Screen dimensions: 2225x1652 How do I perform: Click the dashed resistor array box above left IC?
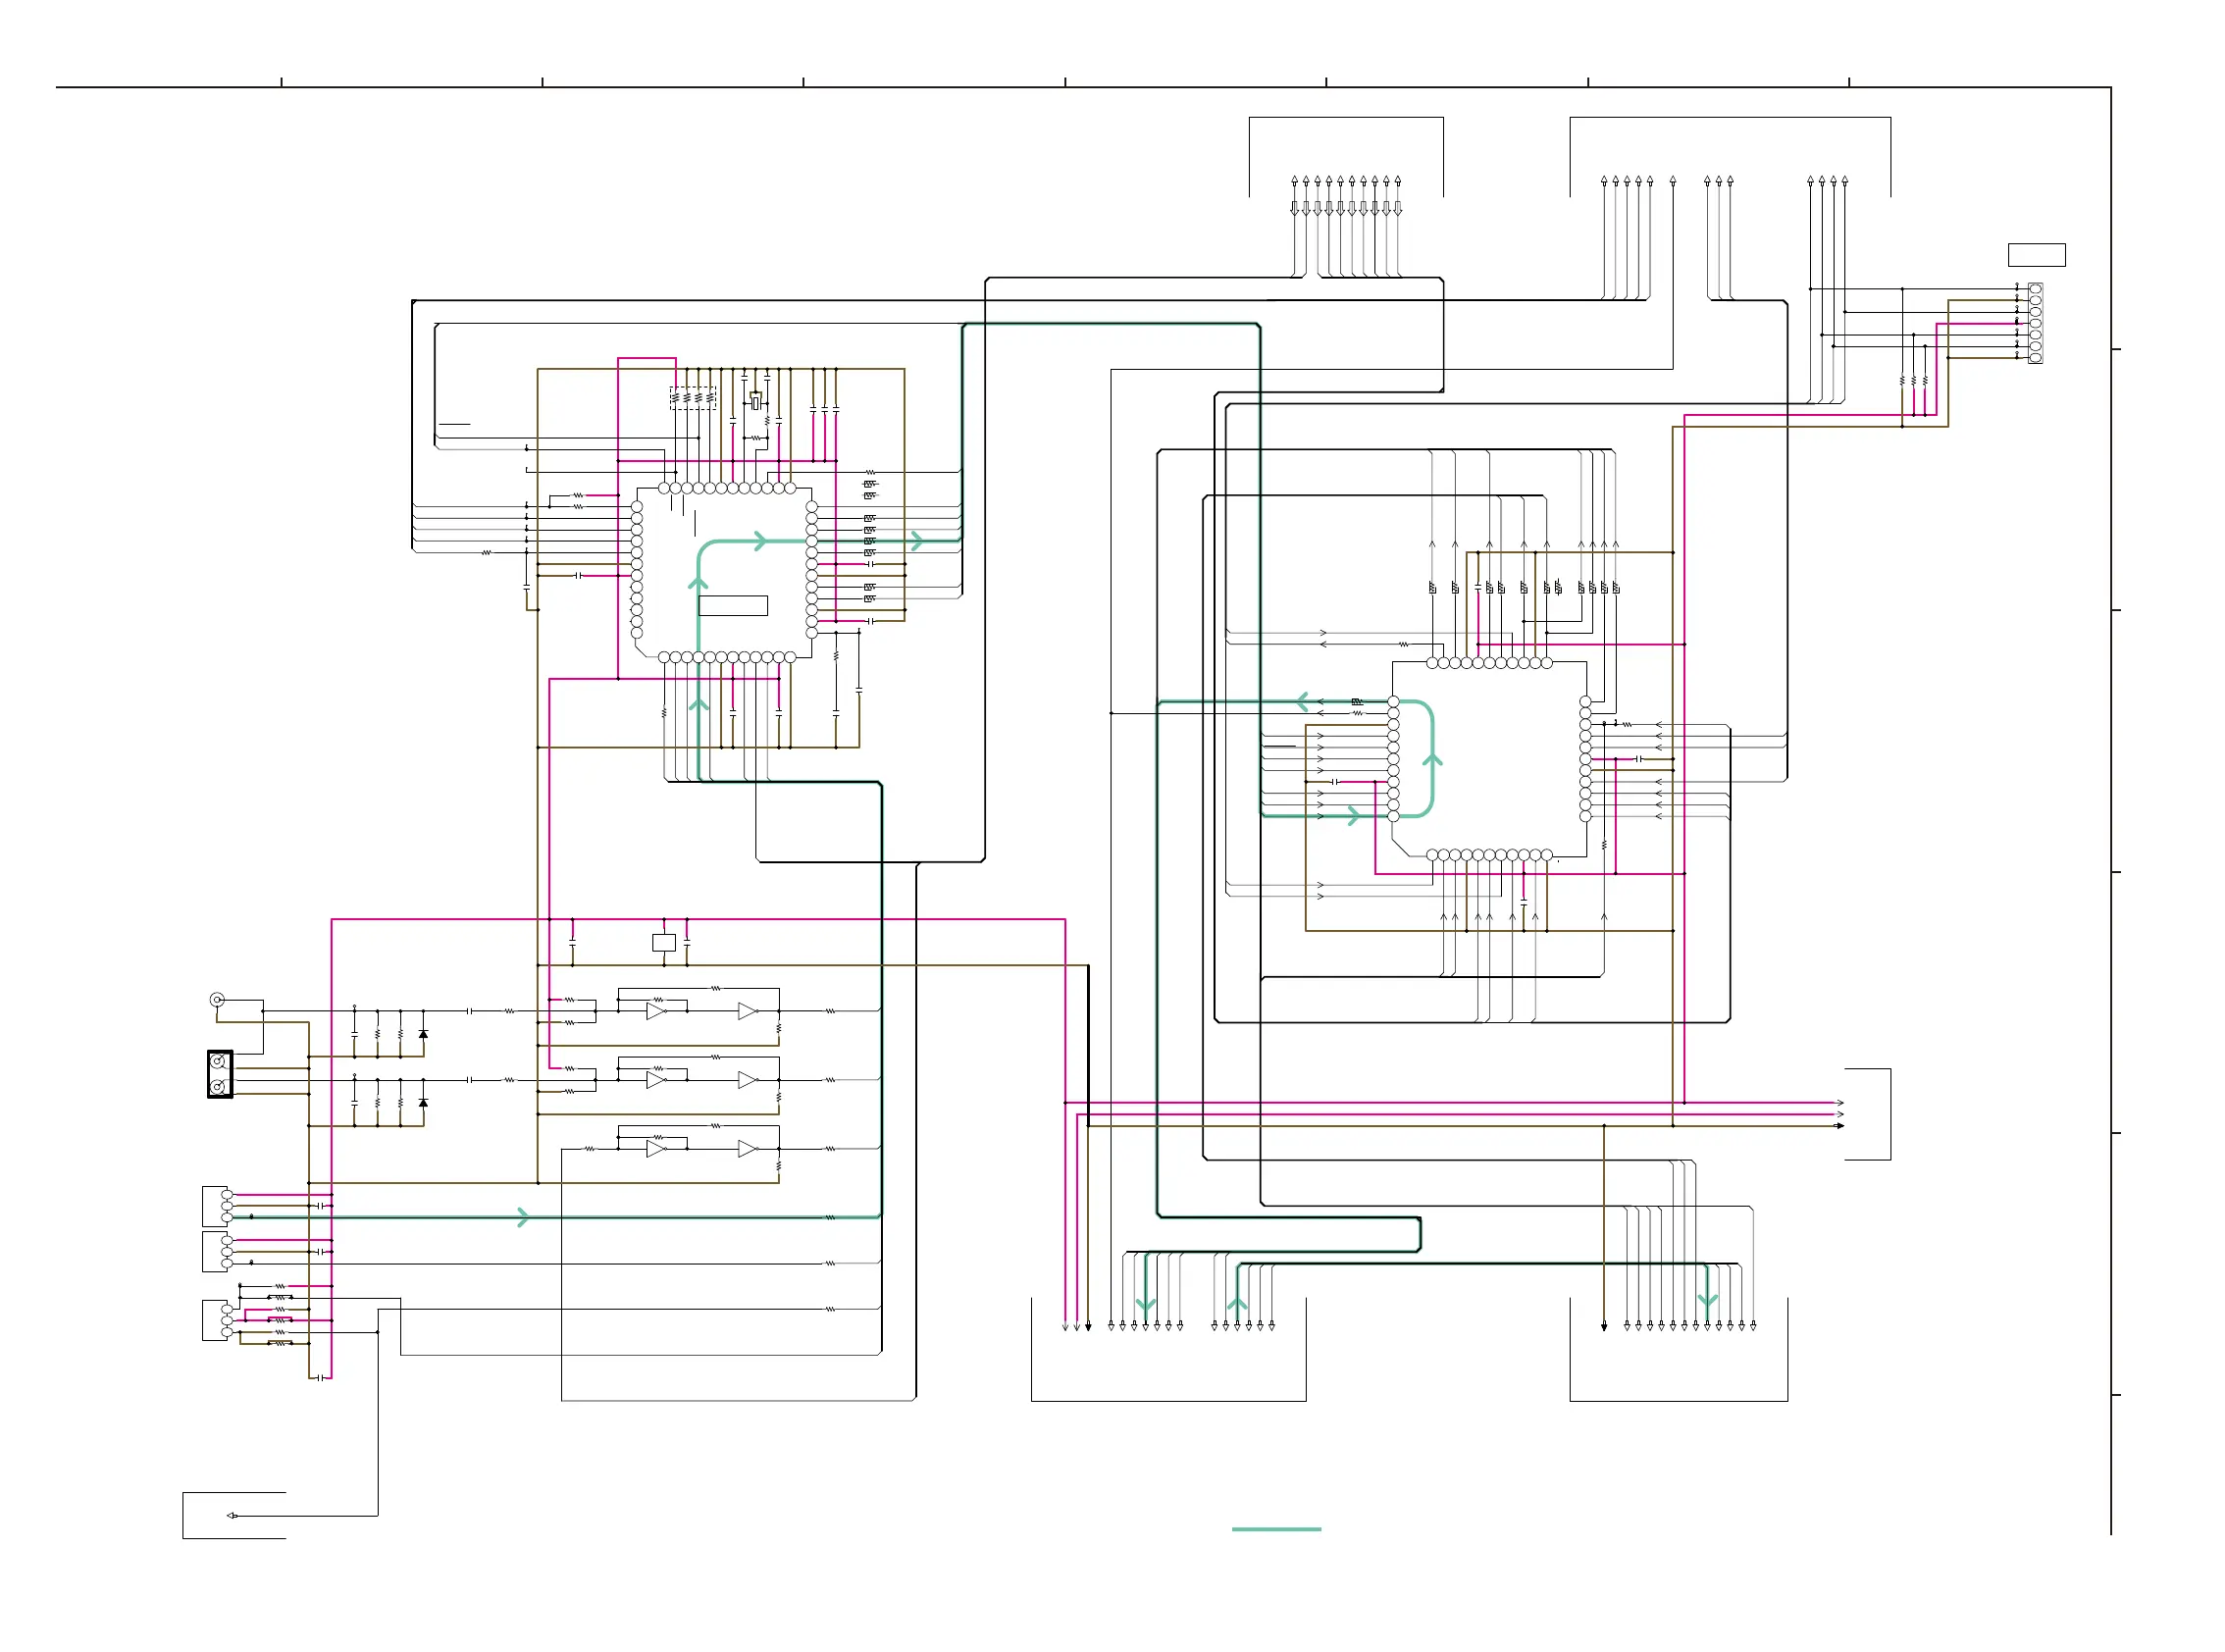(x=692, y=398)
